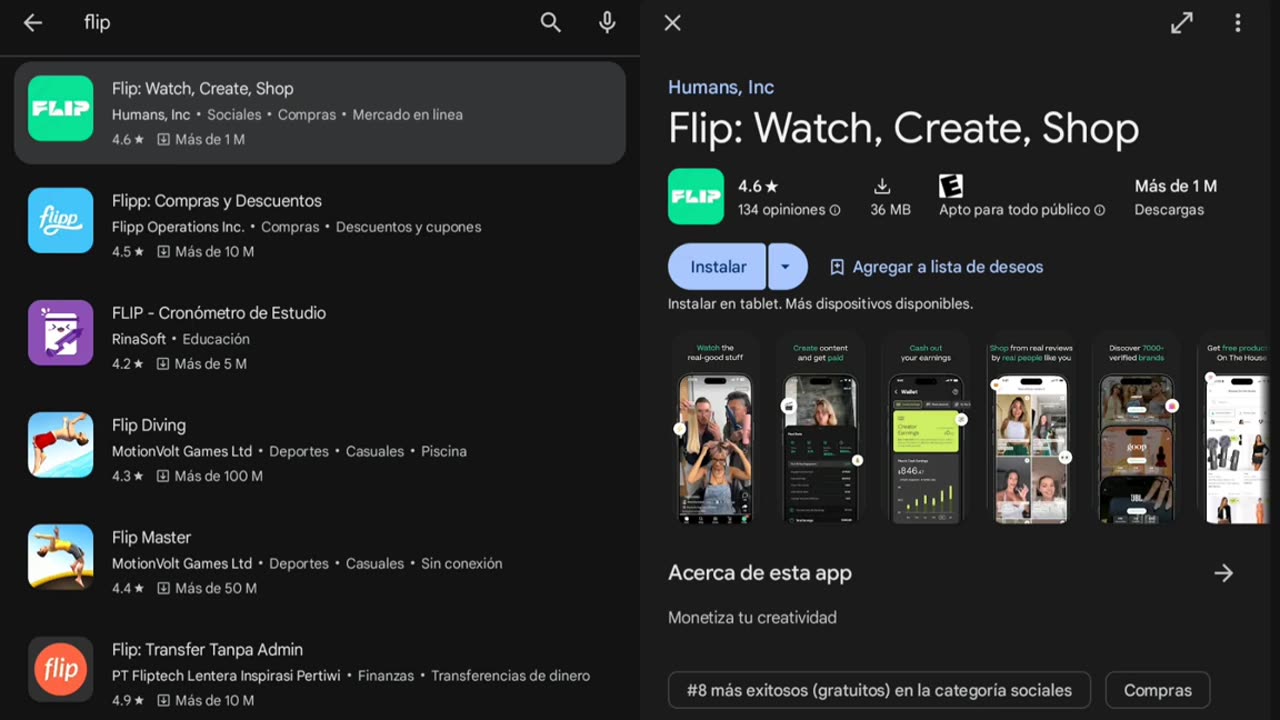Screen dimensions: 1280x720
Task: Close the app details panel
Action: 673,23
